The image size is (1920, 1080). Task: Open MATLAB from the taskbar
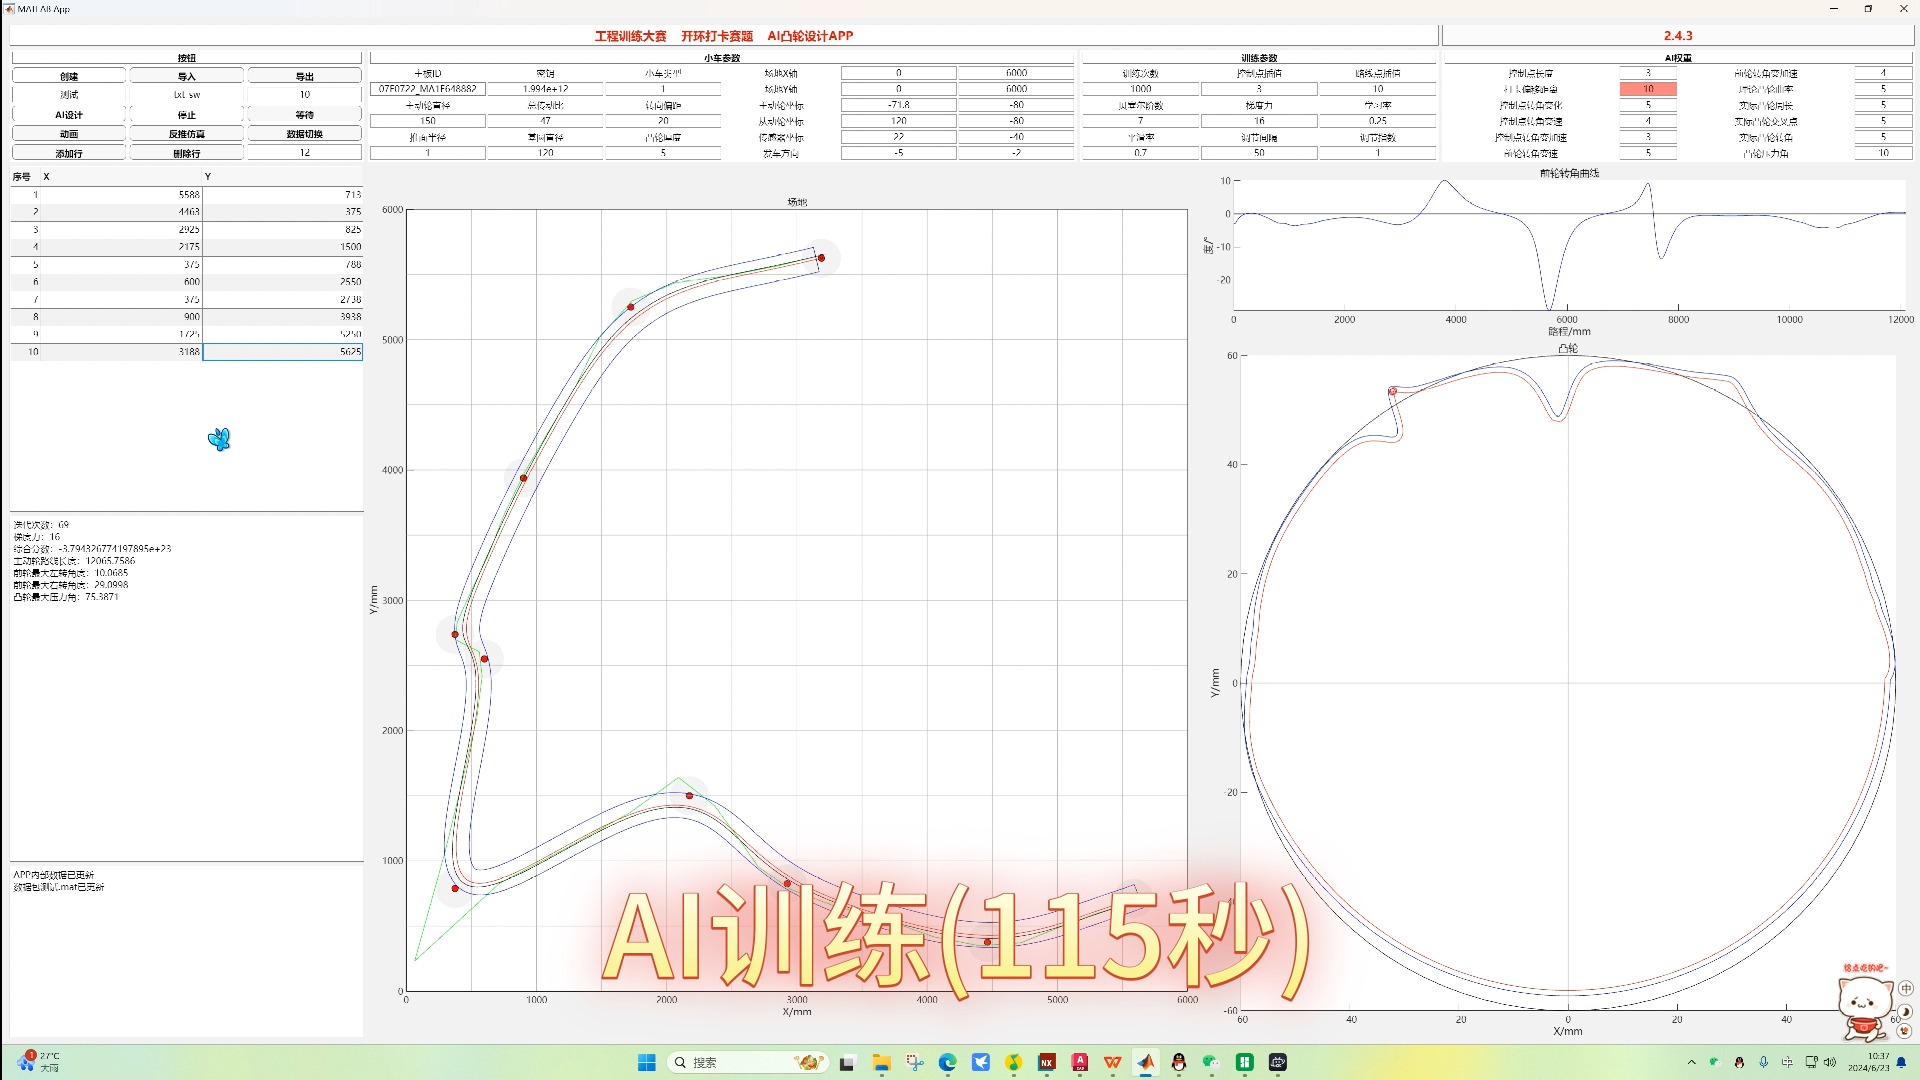pos(1146,1062)
